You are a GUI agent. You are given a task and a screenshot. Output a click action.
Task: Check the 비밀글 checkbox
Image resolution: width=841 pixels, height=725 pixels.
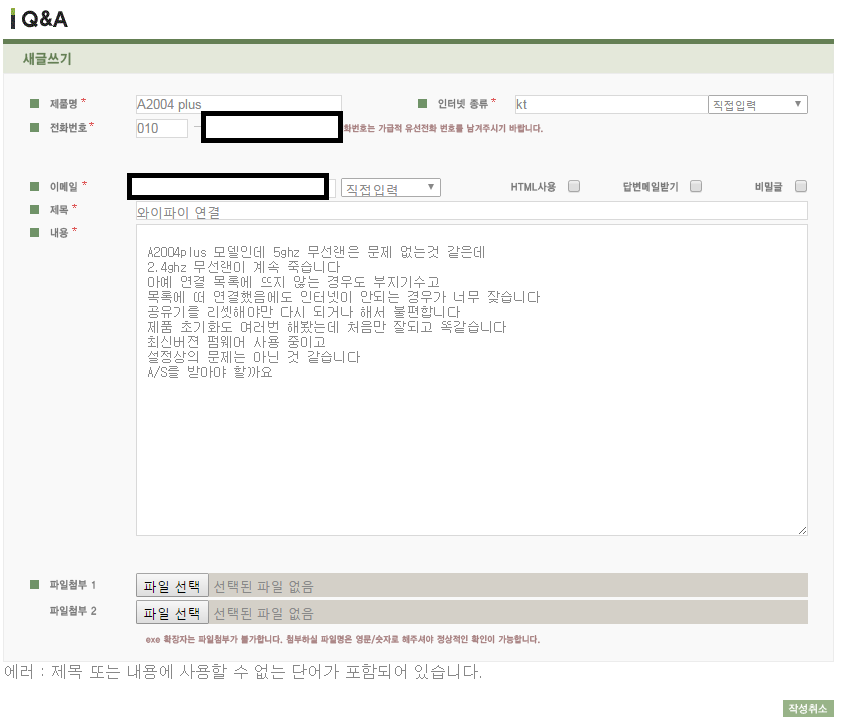[801, 186]
